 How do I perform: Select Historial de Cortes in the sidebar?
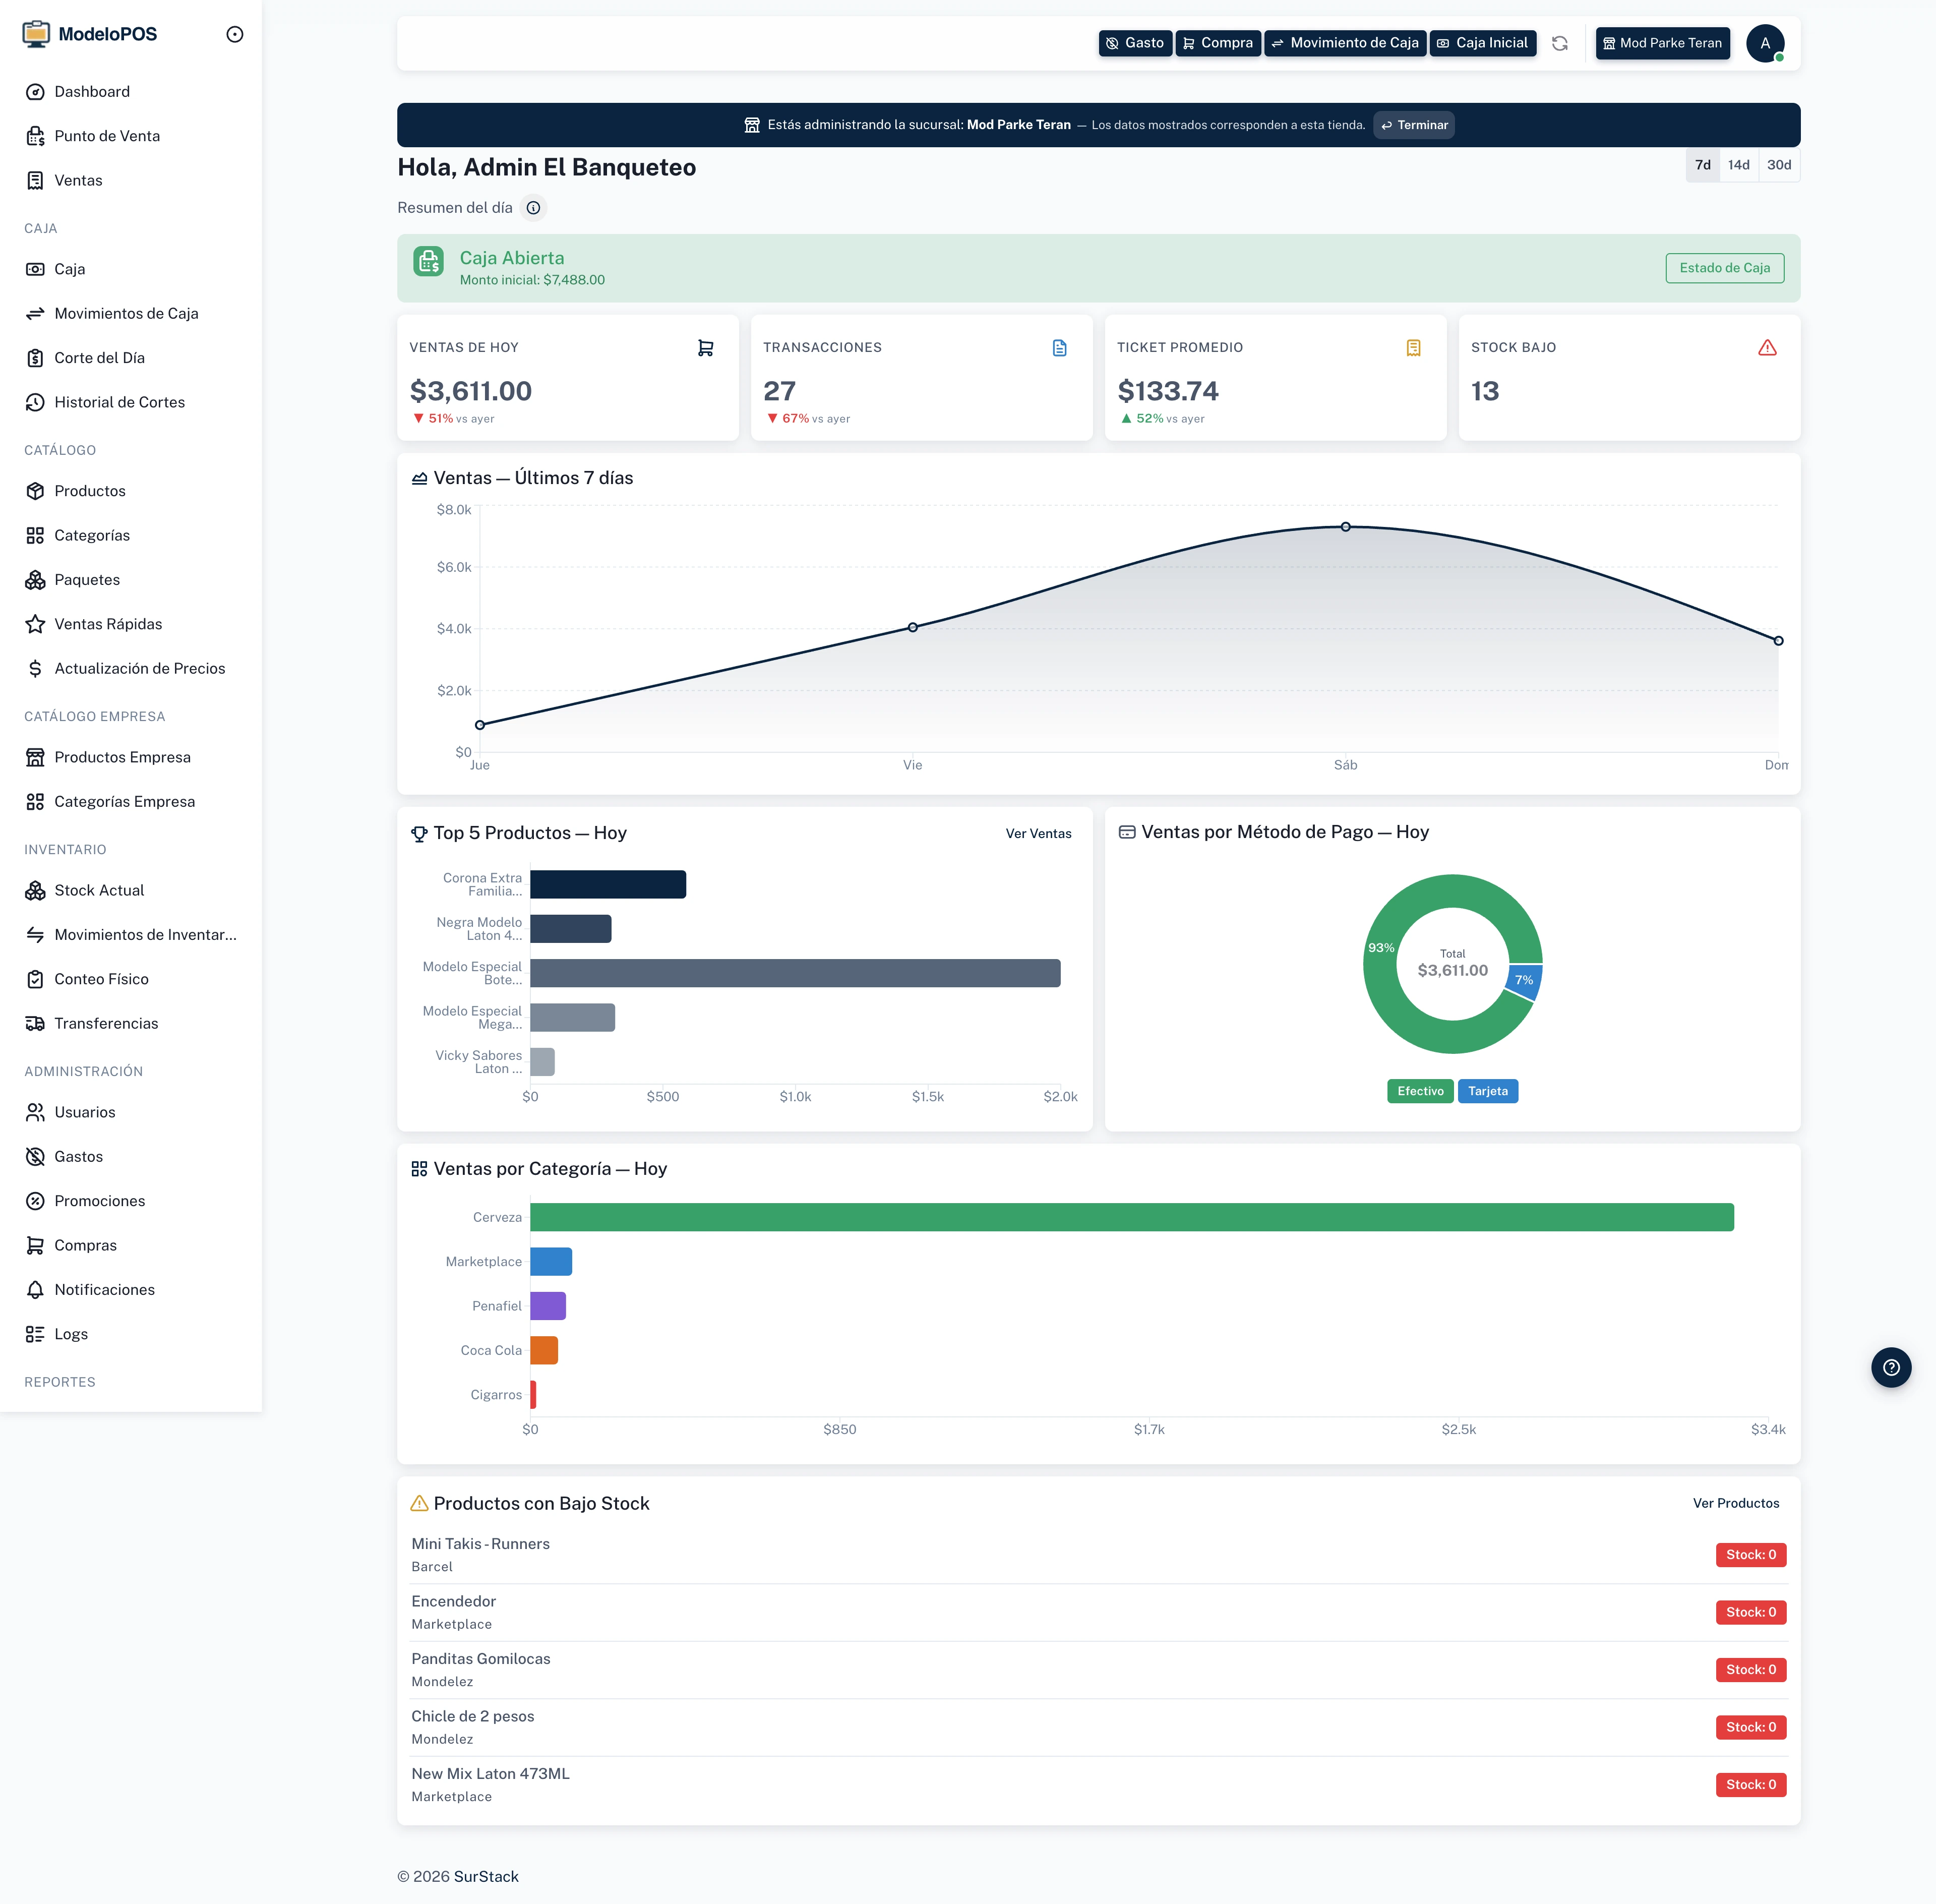click(120, 402)
